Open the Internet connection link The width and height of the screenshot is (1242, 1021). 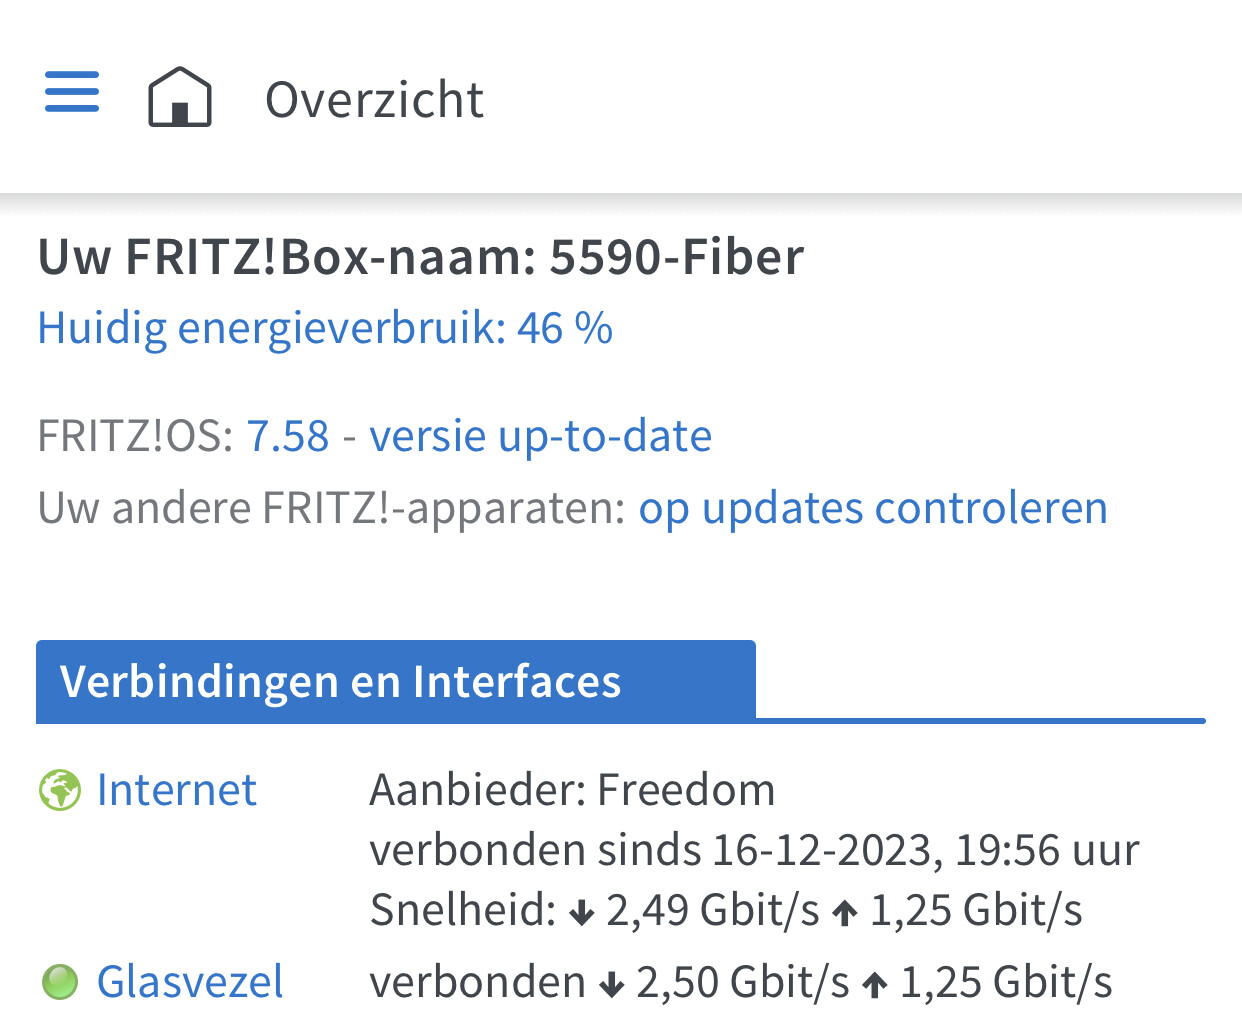click(177, 790)
